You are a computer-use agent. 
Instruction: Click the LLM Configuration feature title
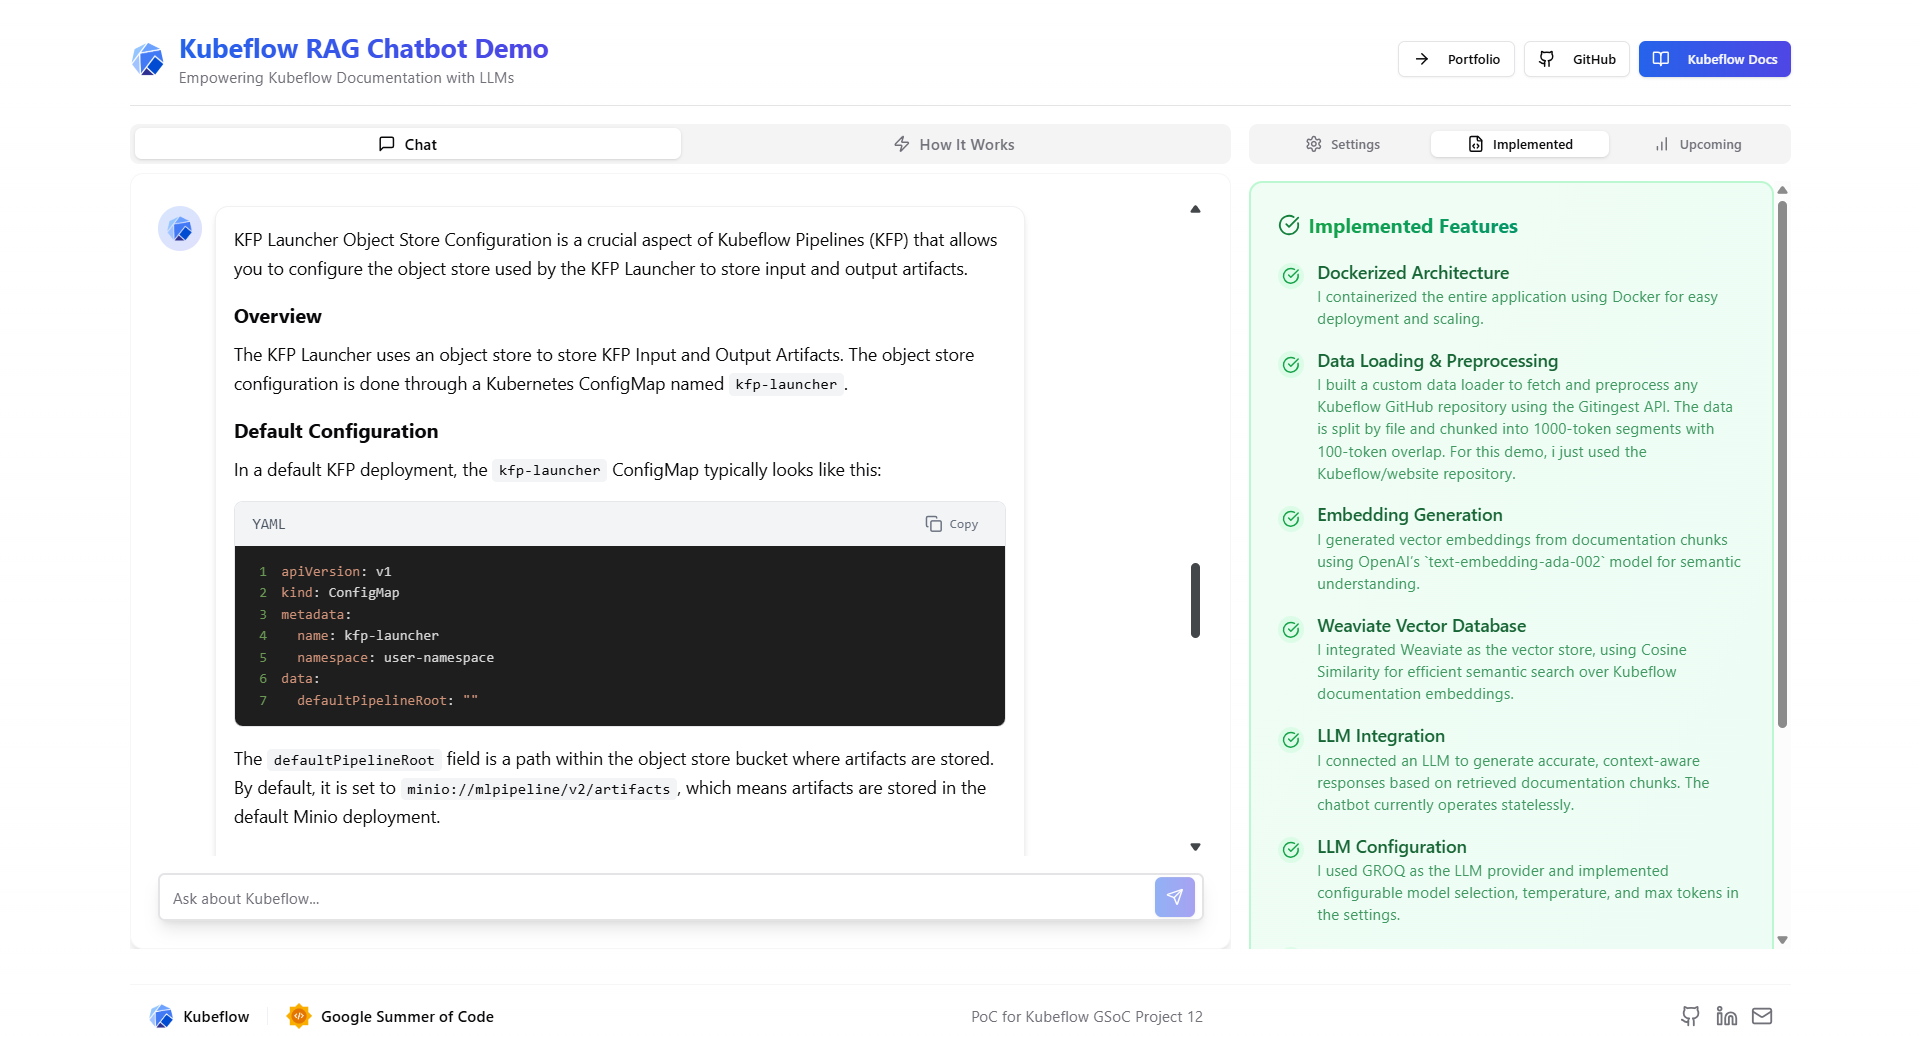(1391, 847)
